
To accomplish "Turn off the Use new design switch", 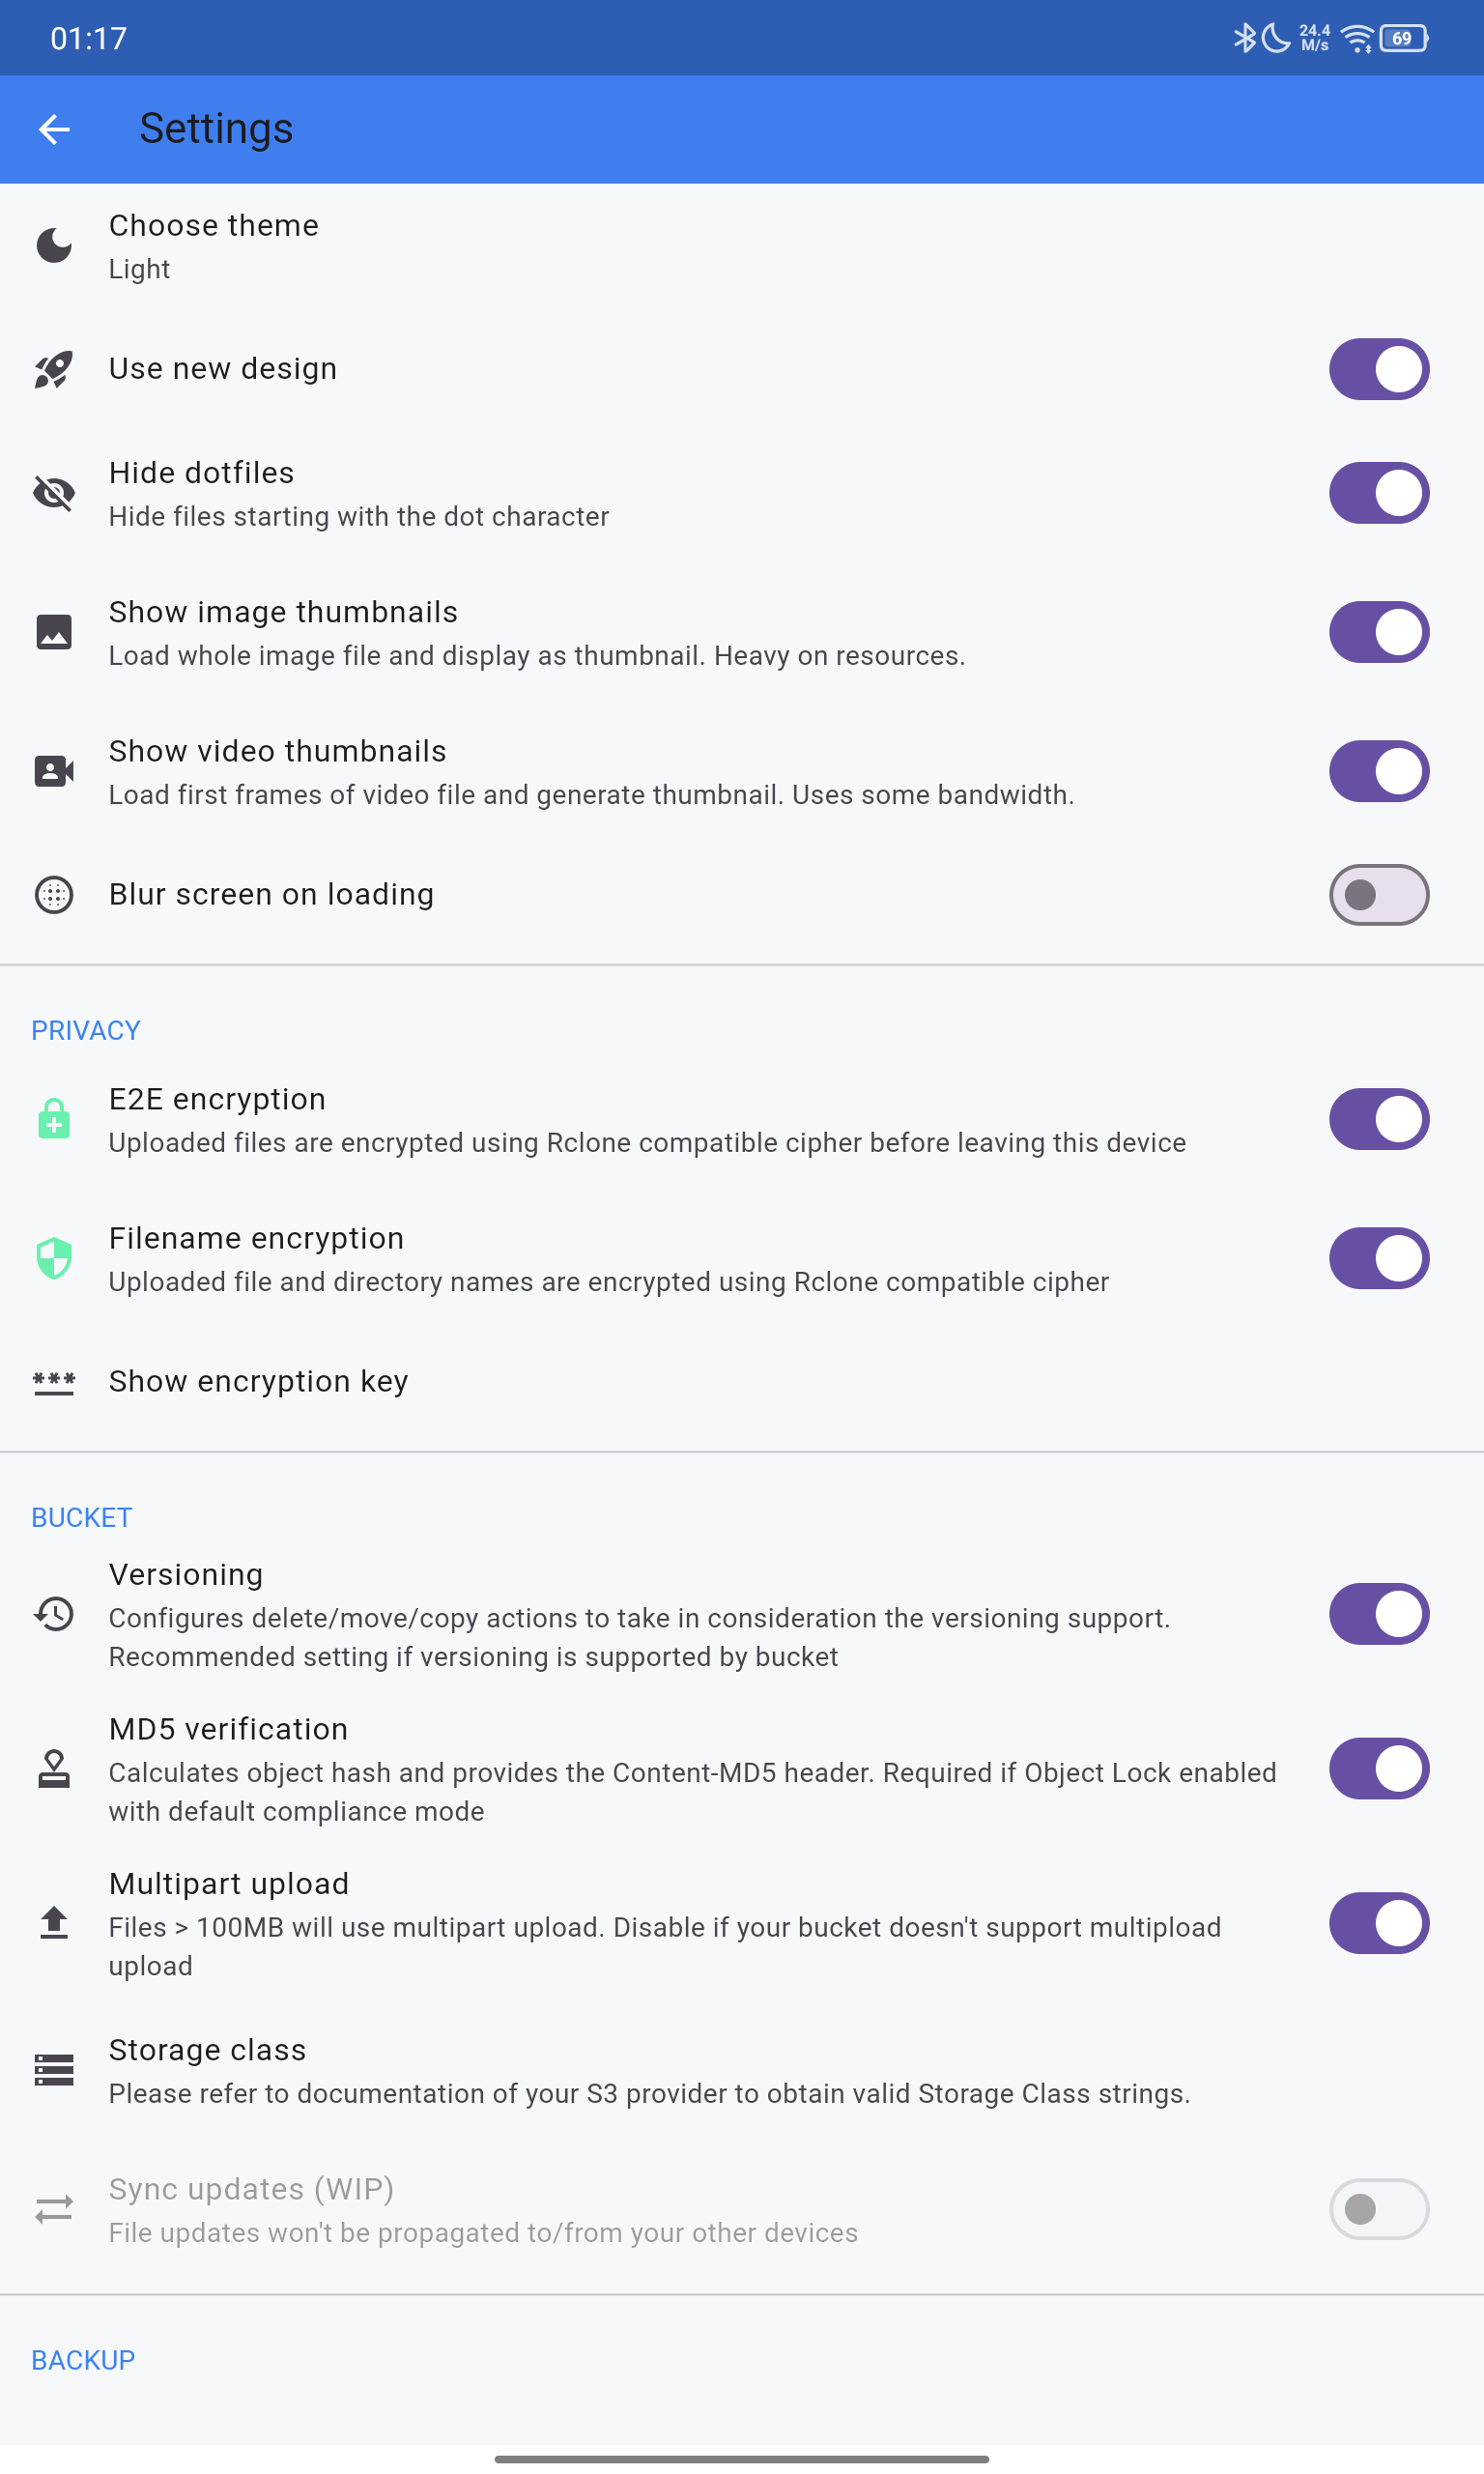I will click(x=1379, y=369).
